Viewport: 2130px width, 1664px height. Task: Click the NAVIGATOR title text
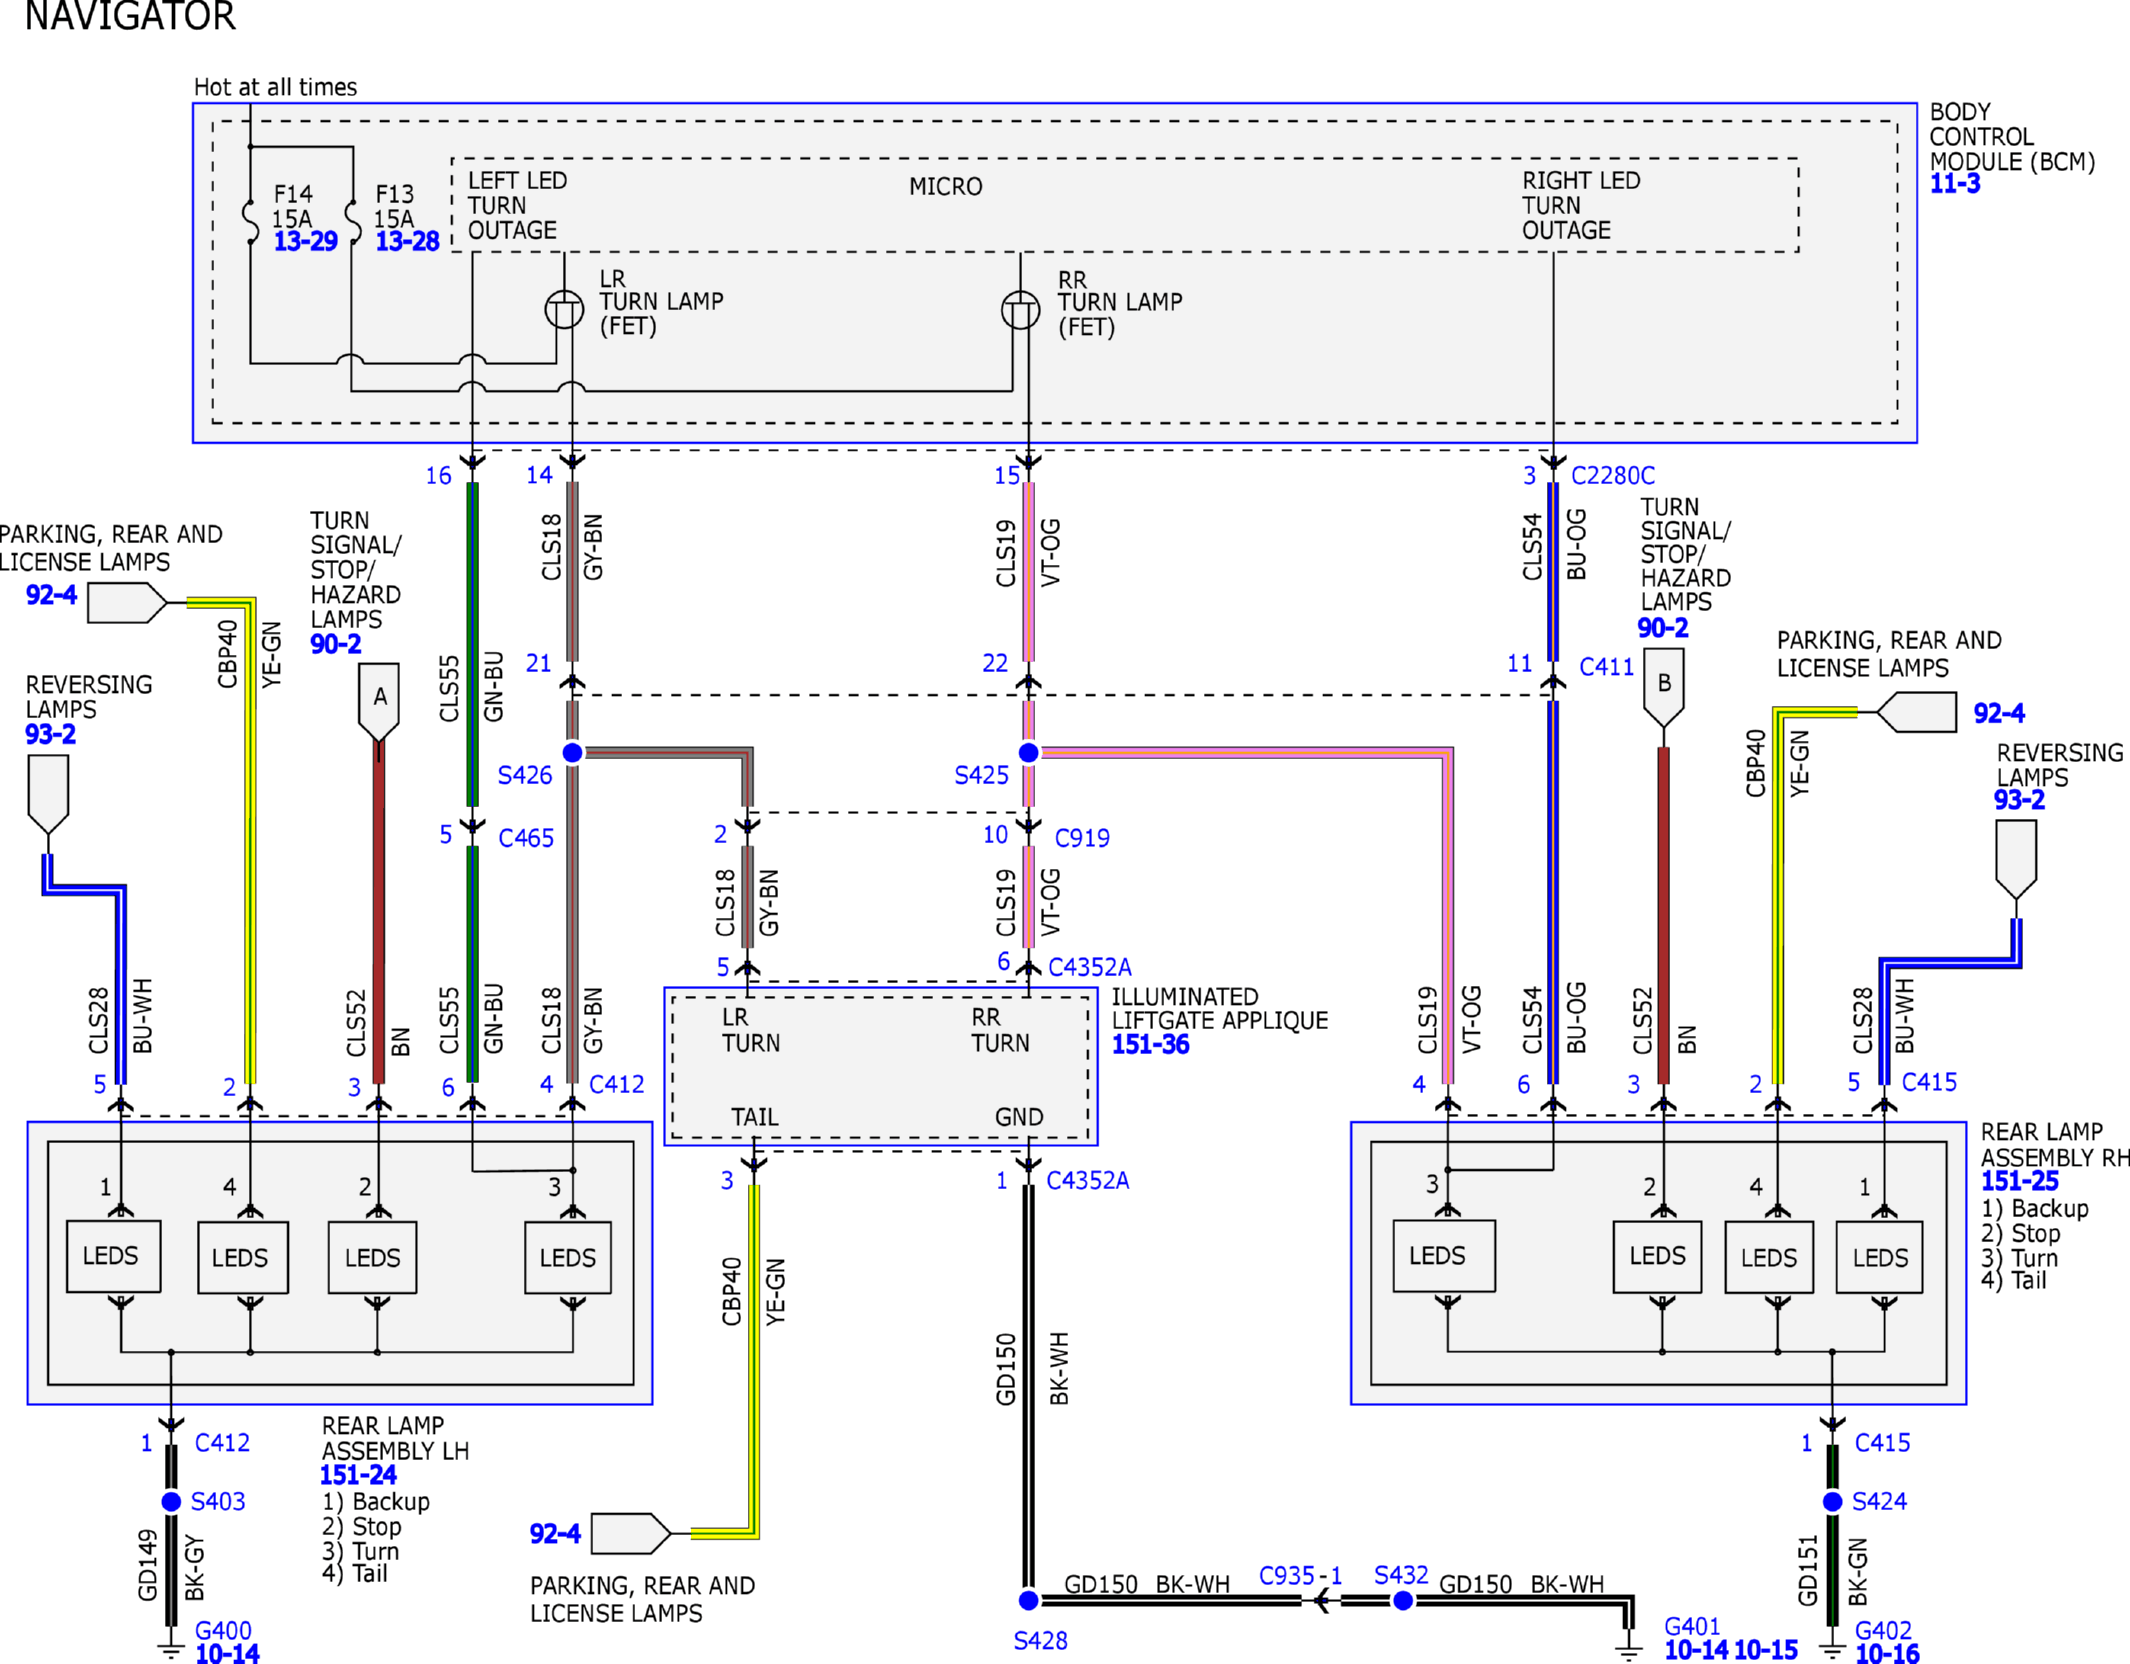click(130, 16)
